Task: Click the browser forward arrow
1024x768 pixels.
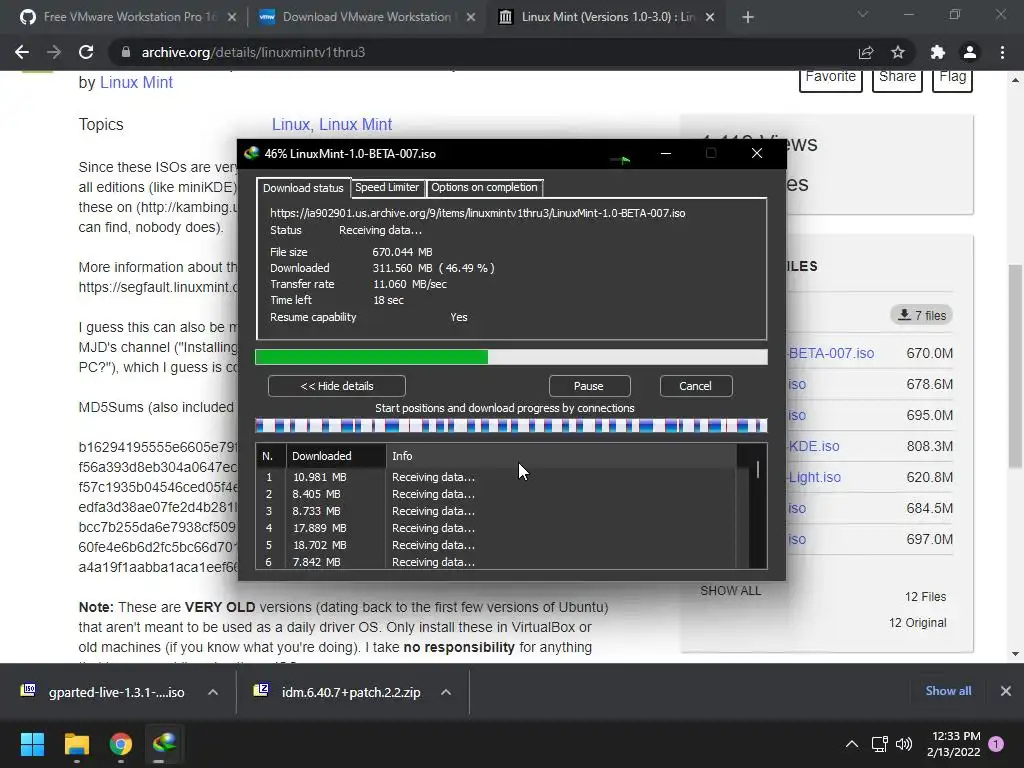Action: (54, 52)
